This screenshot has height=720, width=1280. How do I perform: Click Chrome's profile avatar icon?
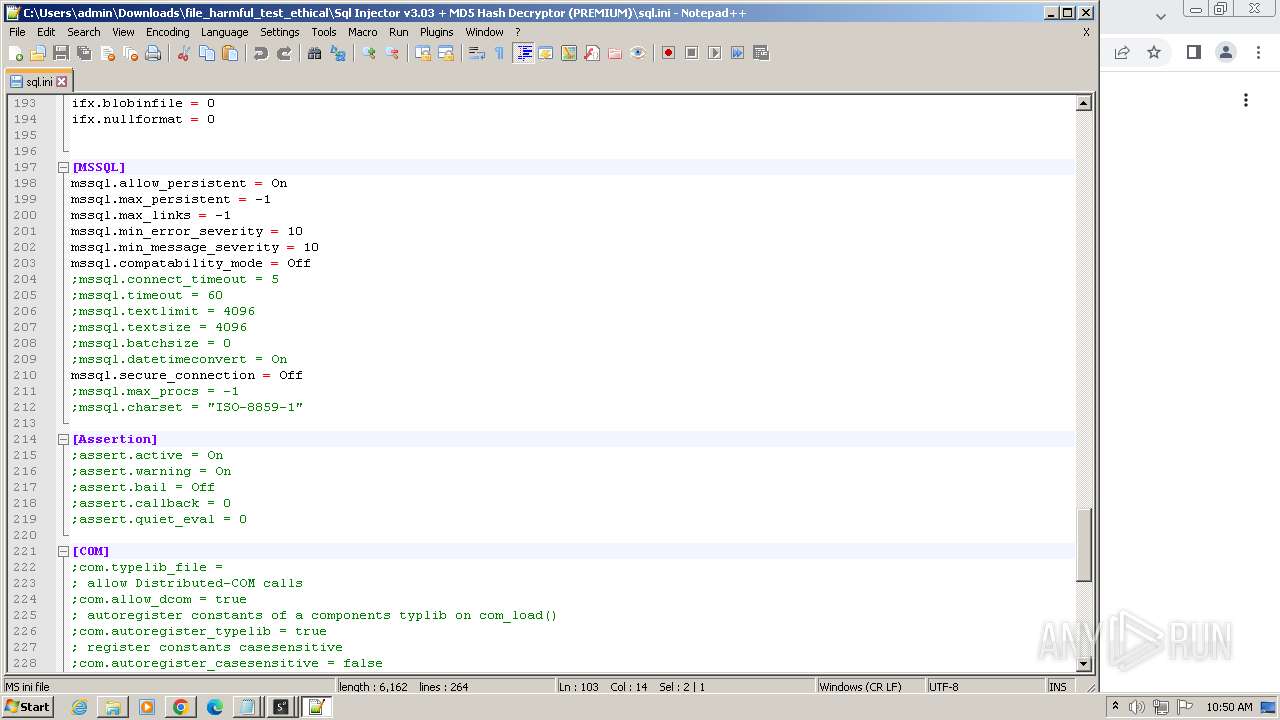coord(1226,52)
